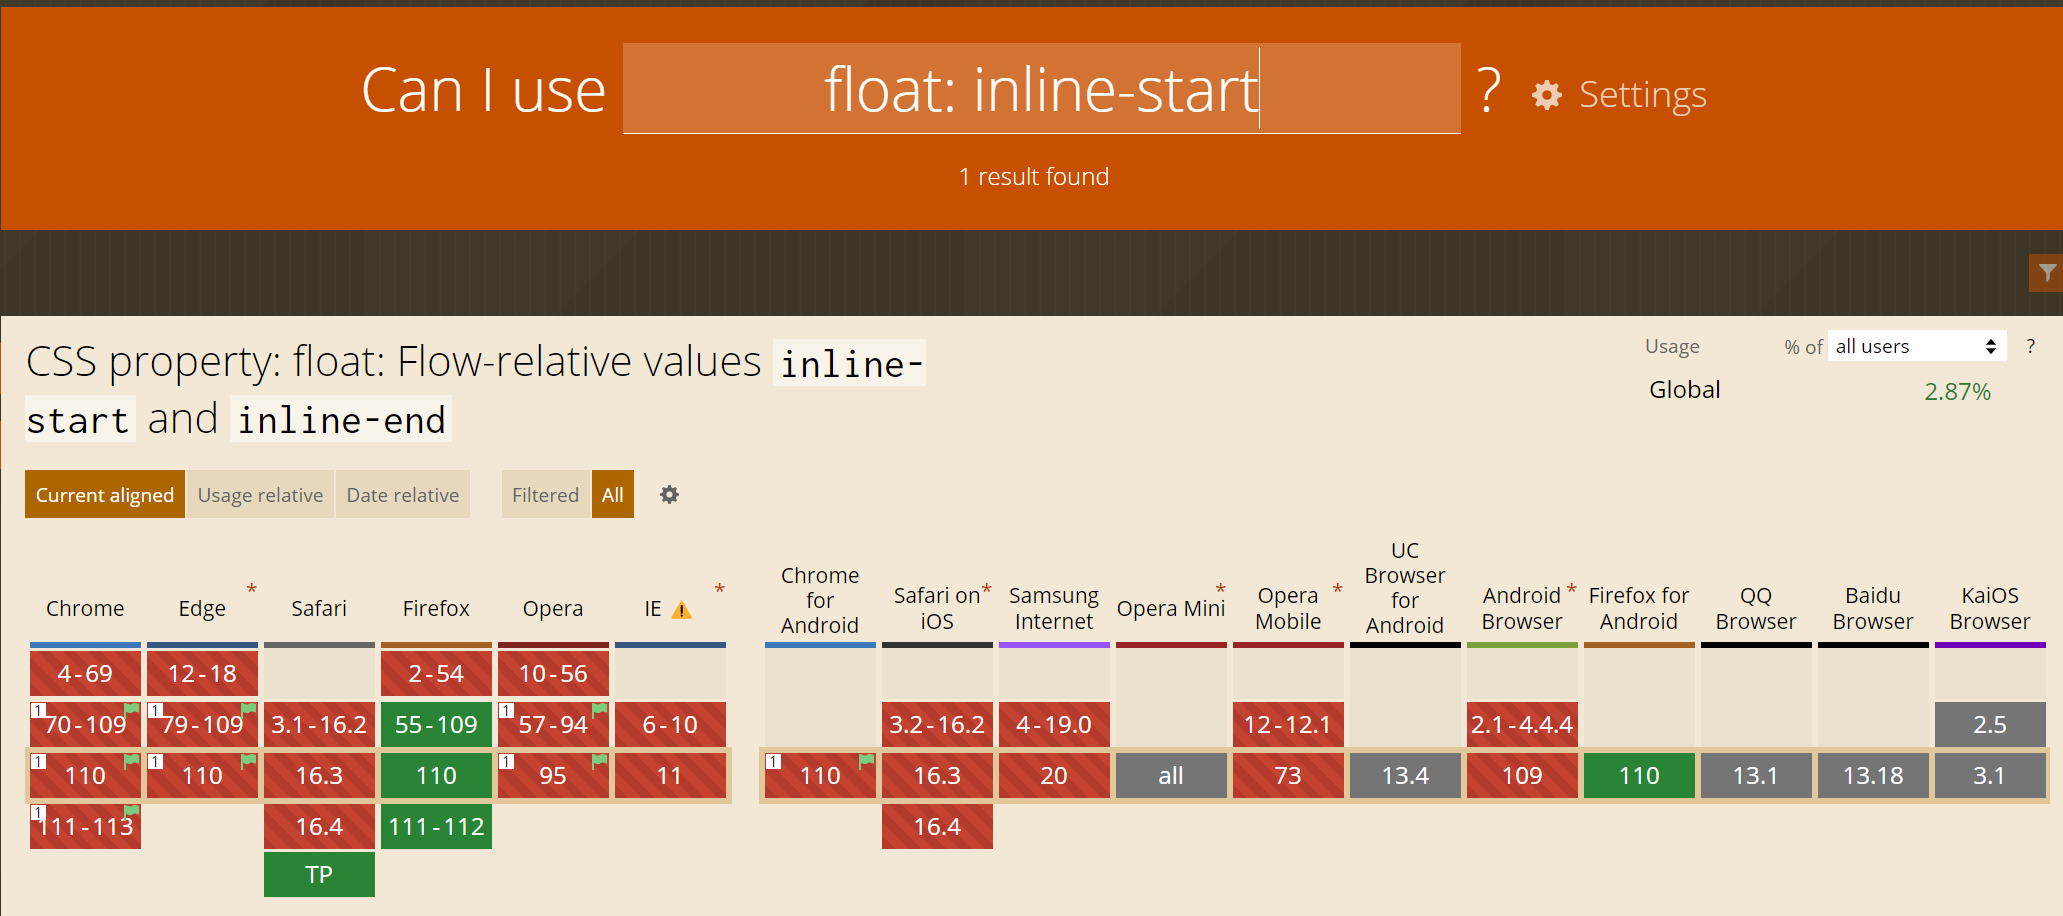Click asterisk beside Android Browser
This screenshot has width=2063, height=916.
tap(1572, 589)
